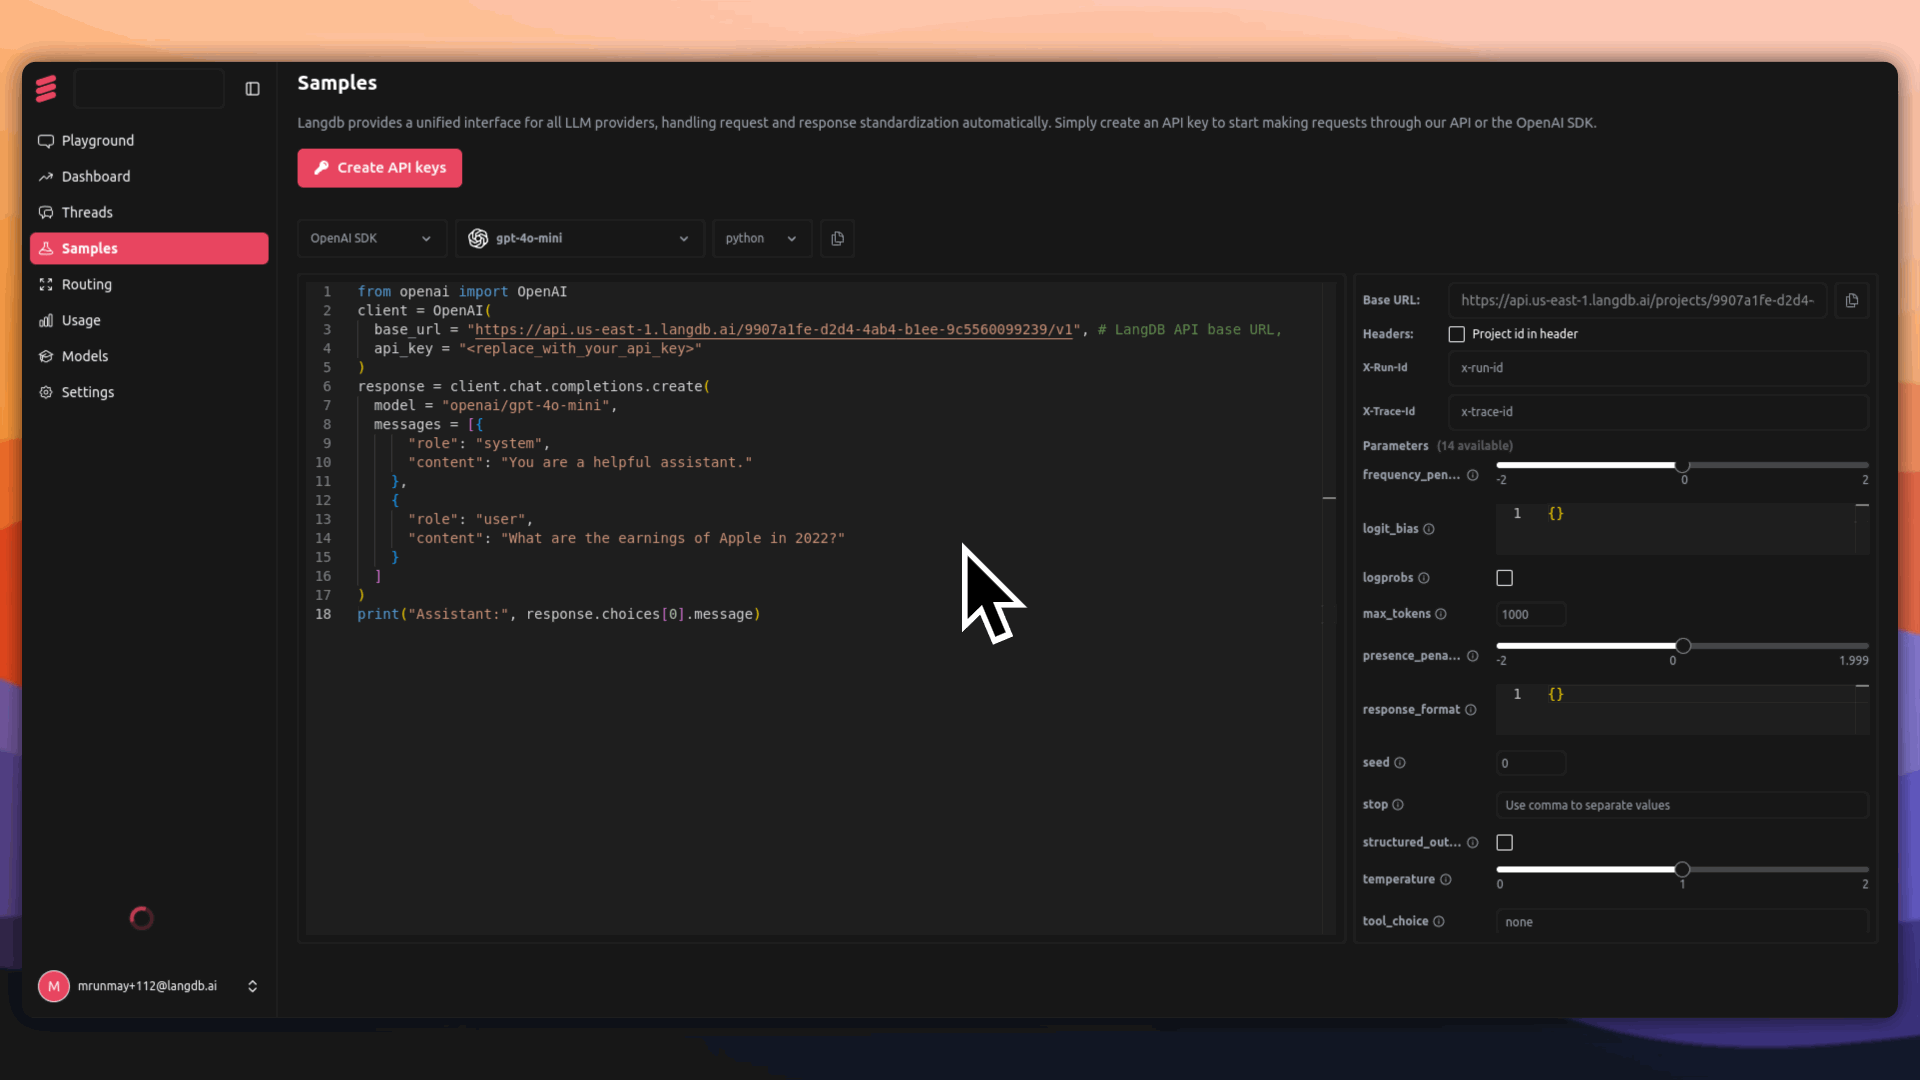Image resolution: width=1920 pixels, height=1080 pixels.
Task: Enable the Project id in header checkbox
Action: coord(1456,334)
